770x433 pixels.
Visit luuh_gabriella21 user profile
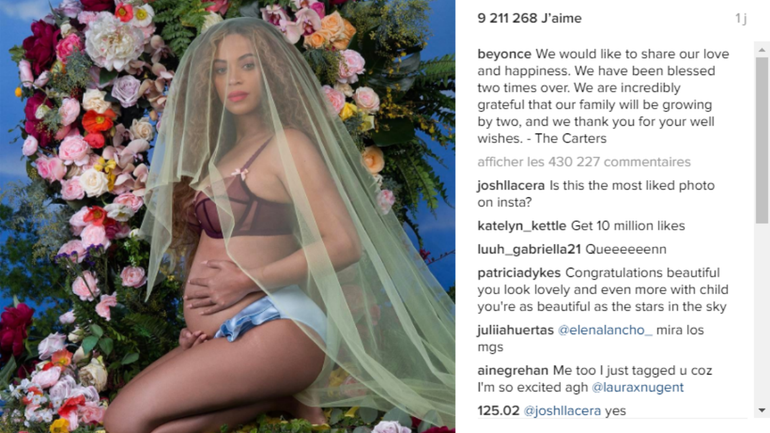(529, 249)
